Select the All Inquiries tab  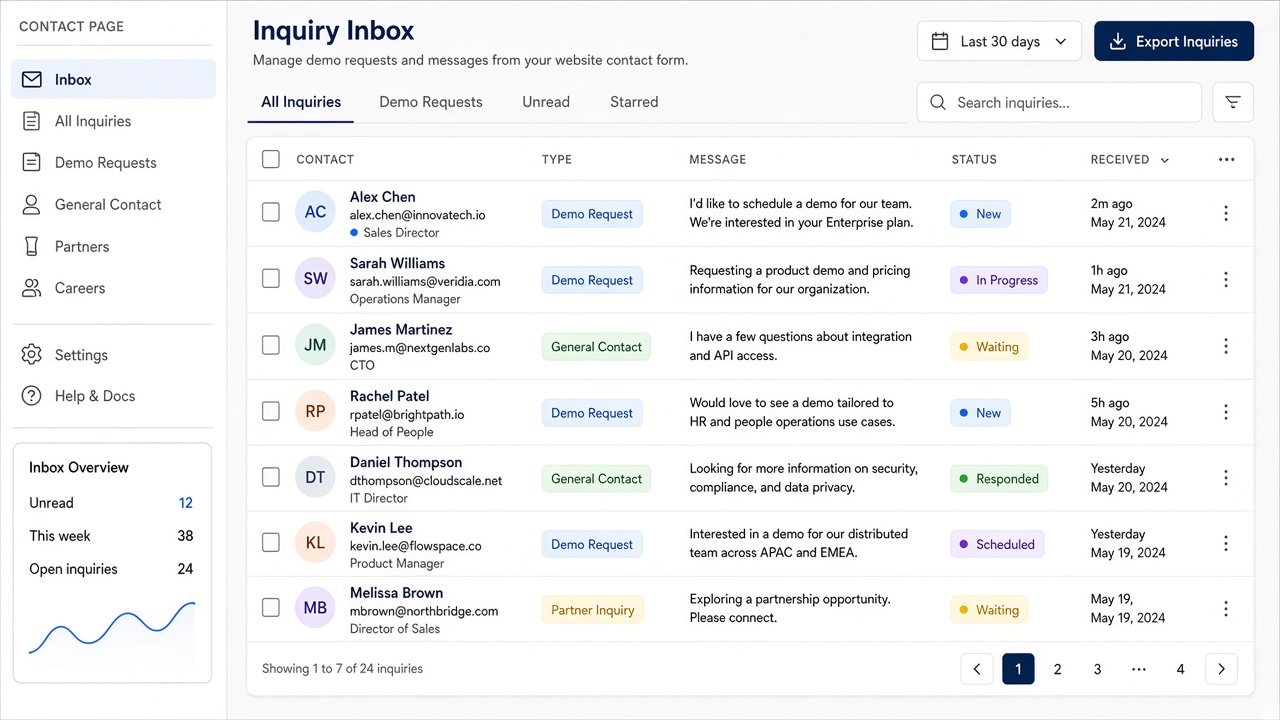click(301, 102)
